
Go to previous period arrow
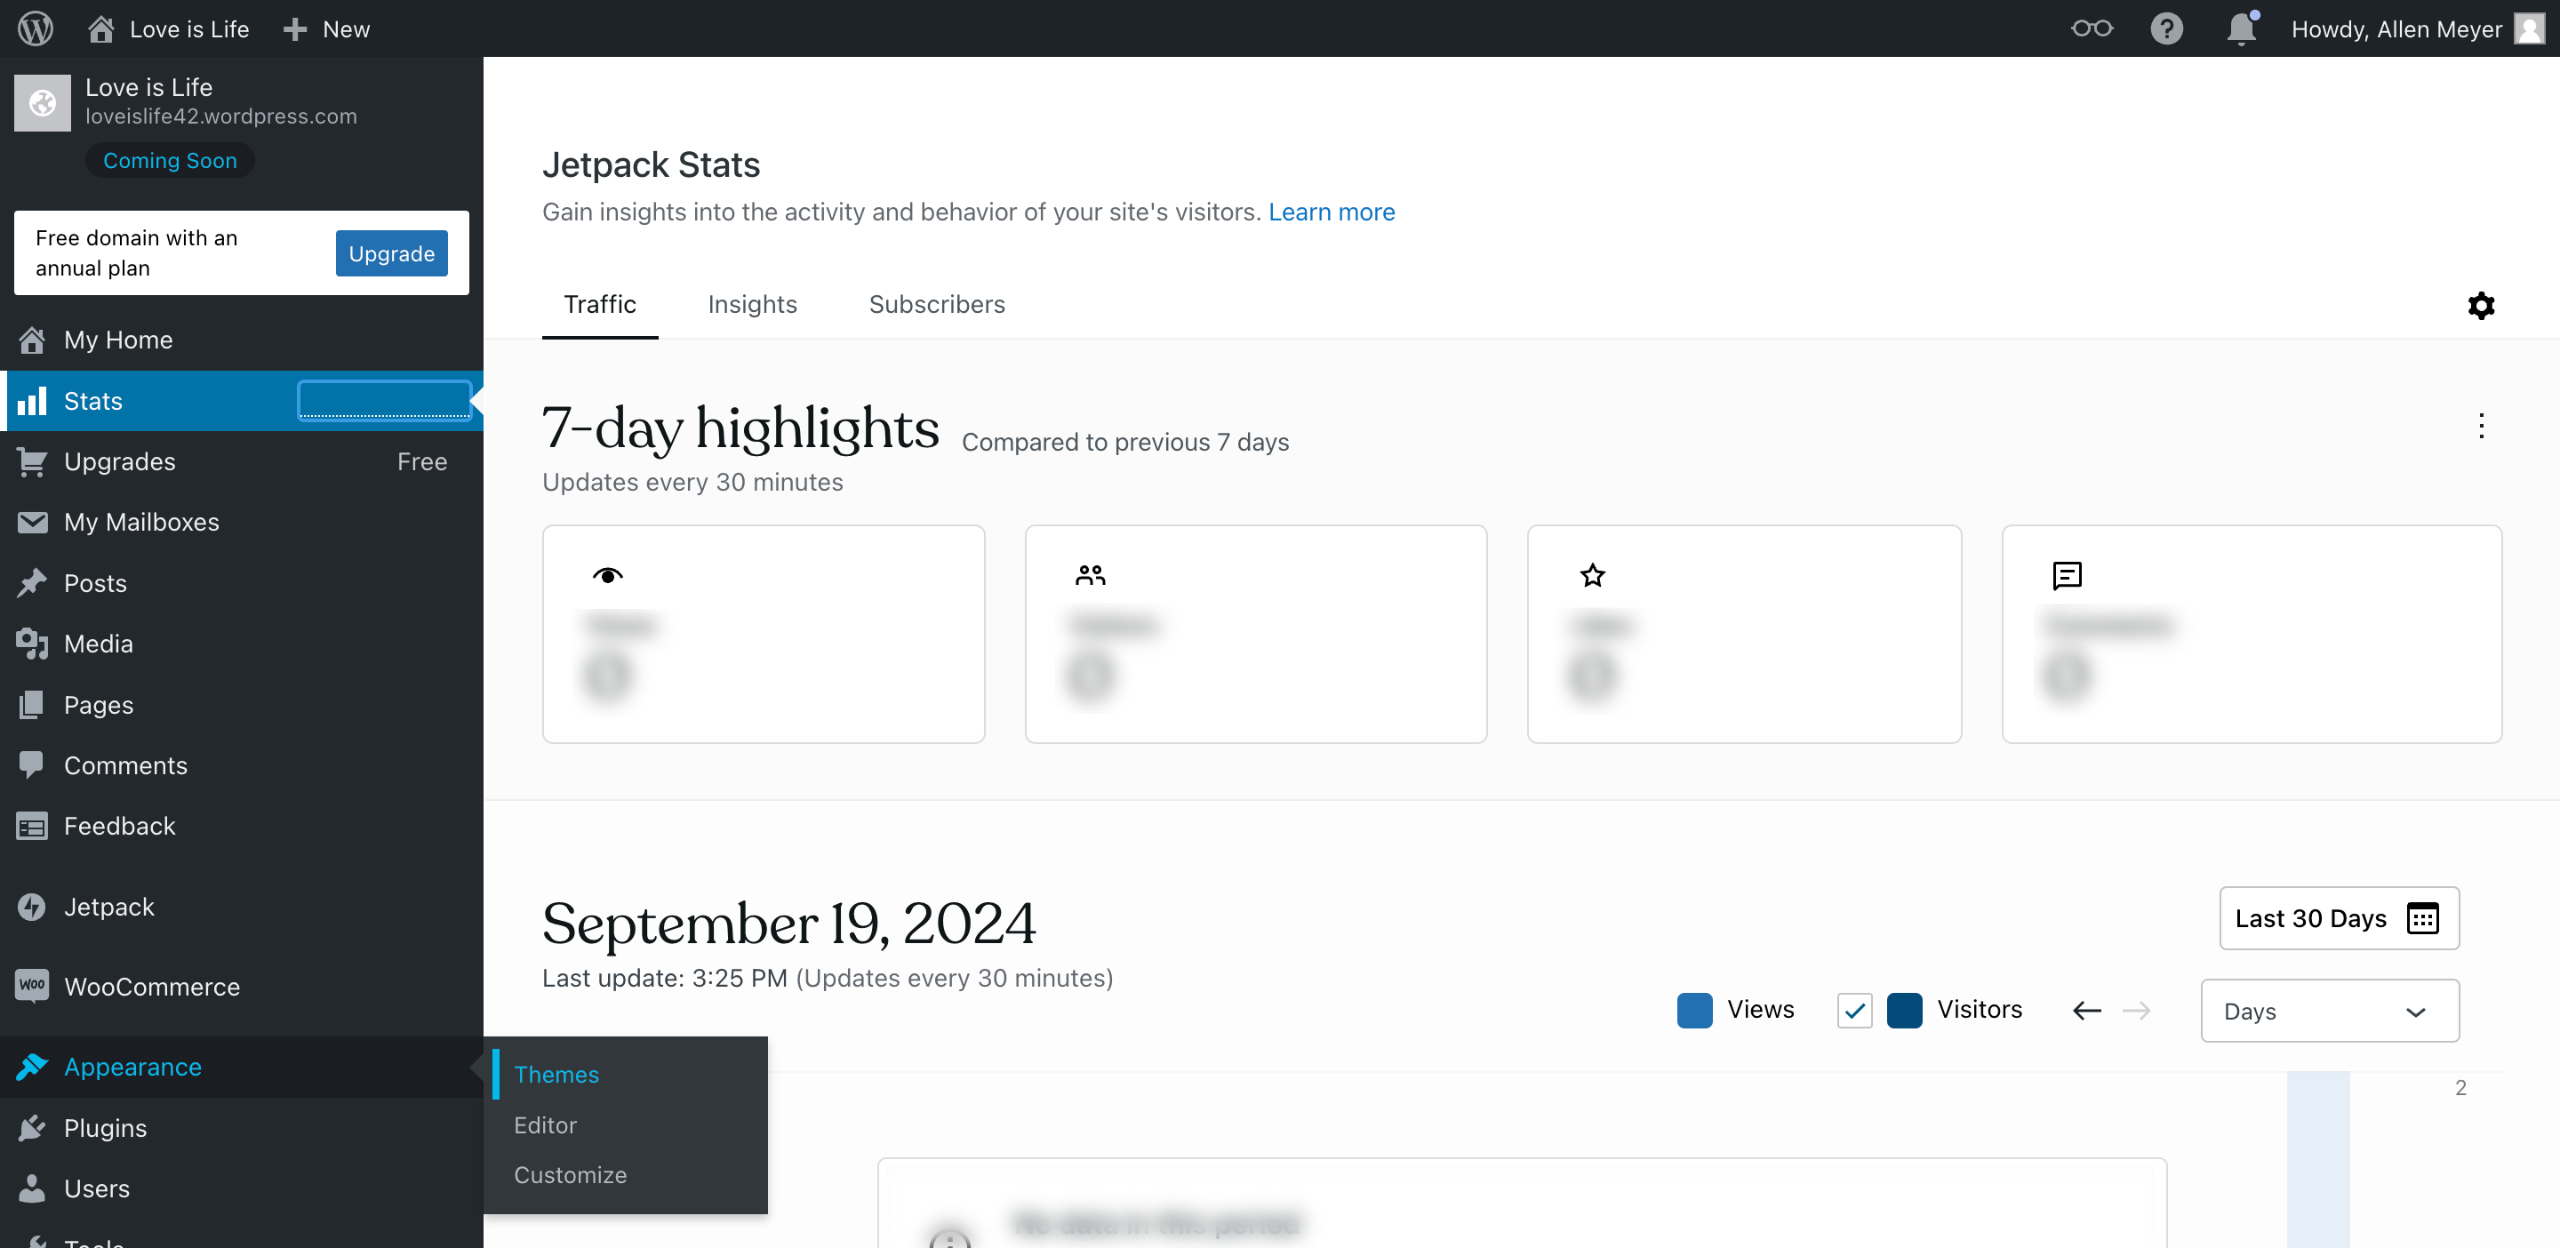tap(2087, 1011)
